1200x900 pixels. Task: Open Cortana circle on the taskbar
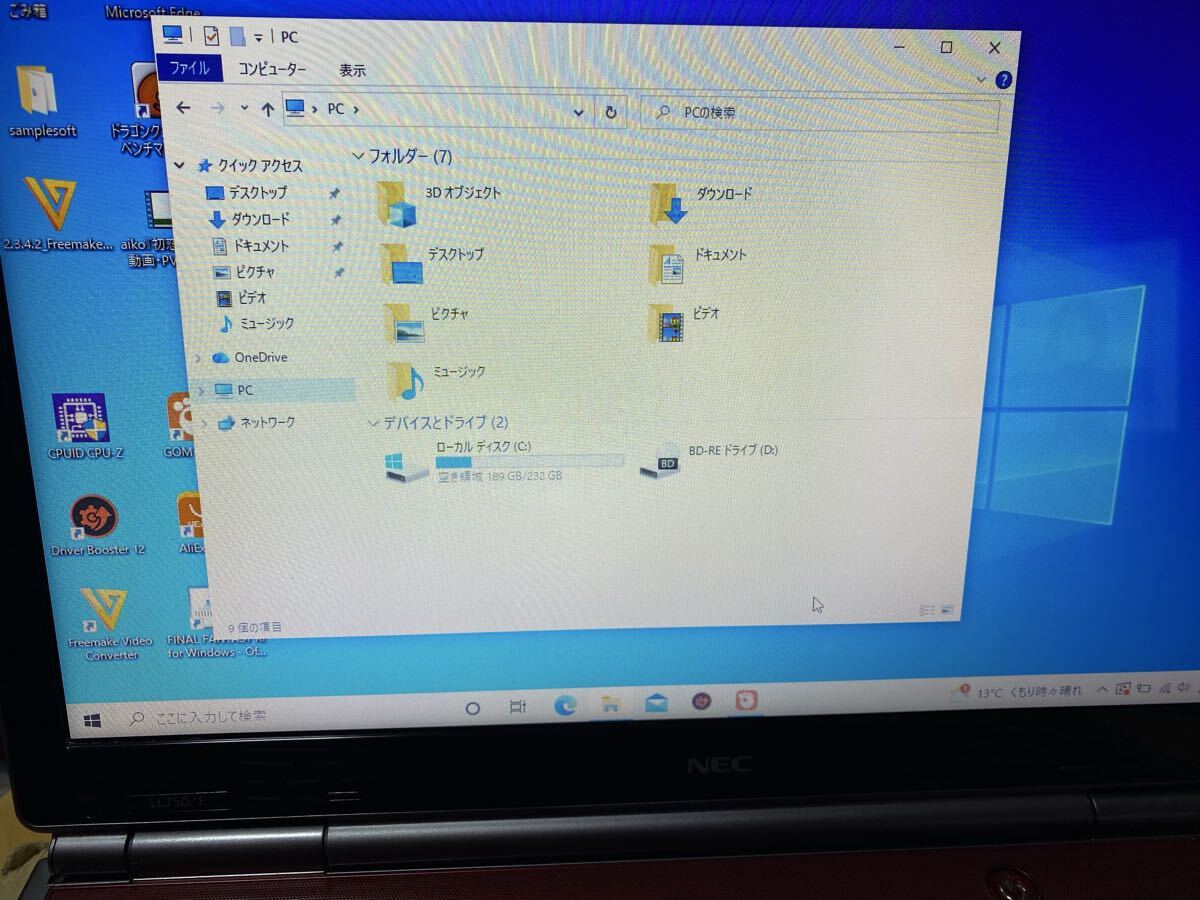(x=473, y=708)
